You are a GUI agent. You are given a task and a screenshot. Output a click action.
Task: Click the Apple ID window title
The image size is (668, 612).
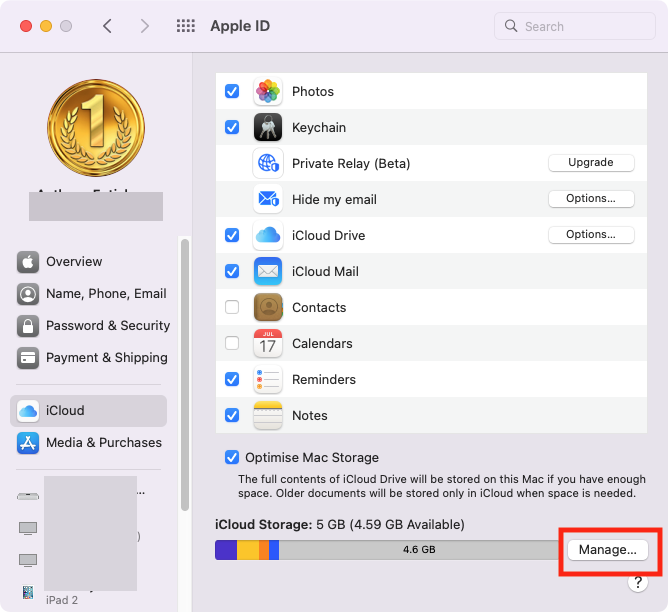click(x=240, y=26)
